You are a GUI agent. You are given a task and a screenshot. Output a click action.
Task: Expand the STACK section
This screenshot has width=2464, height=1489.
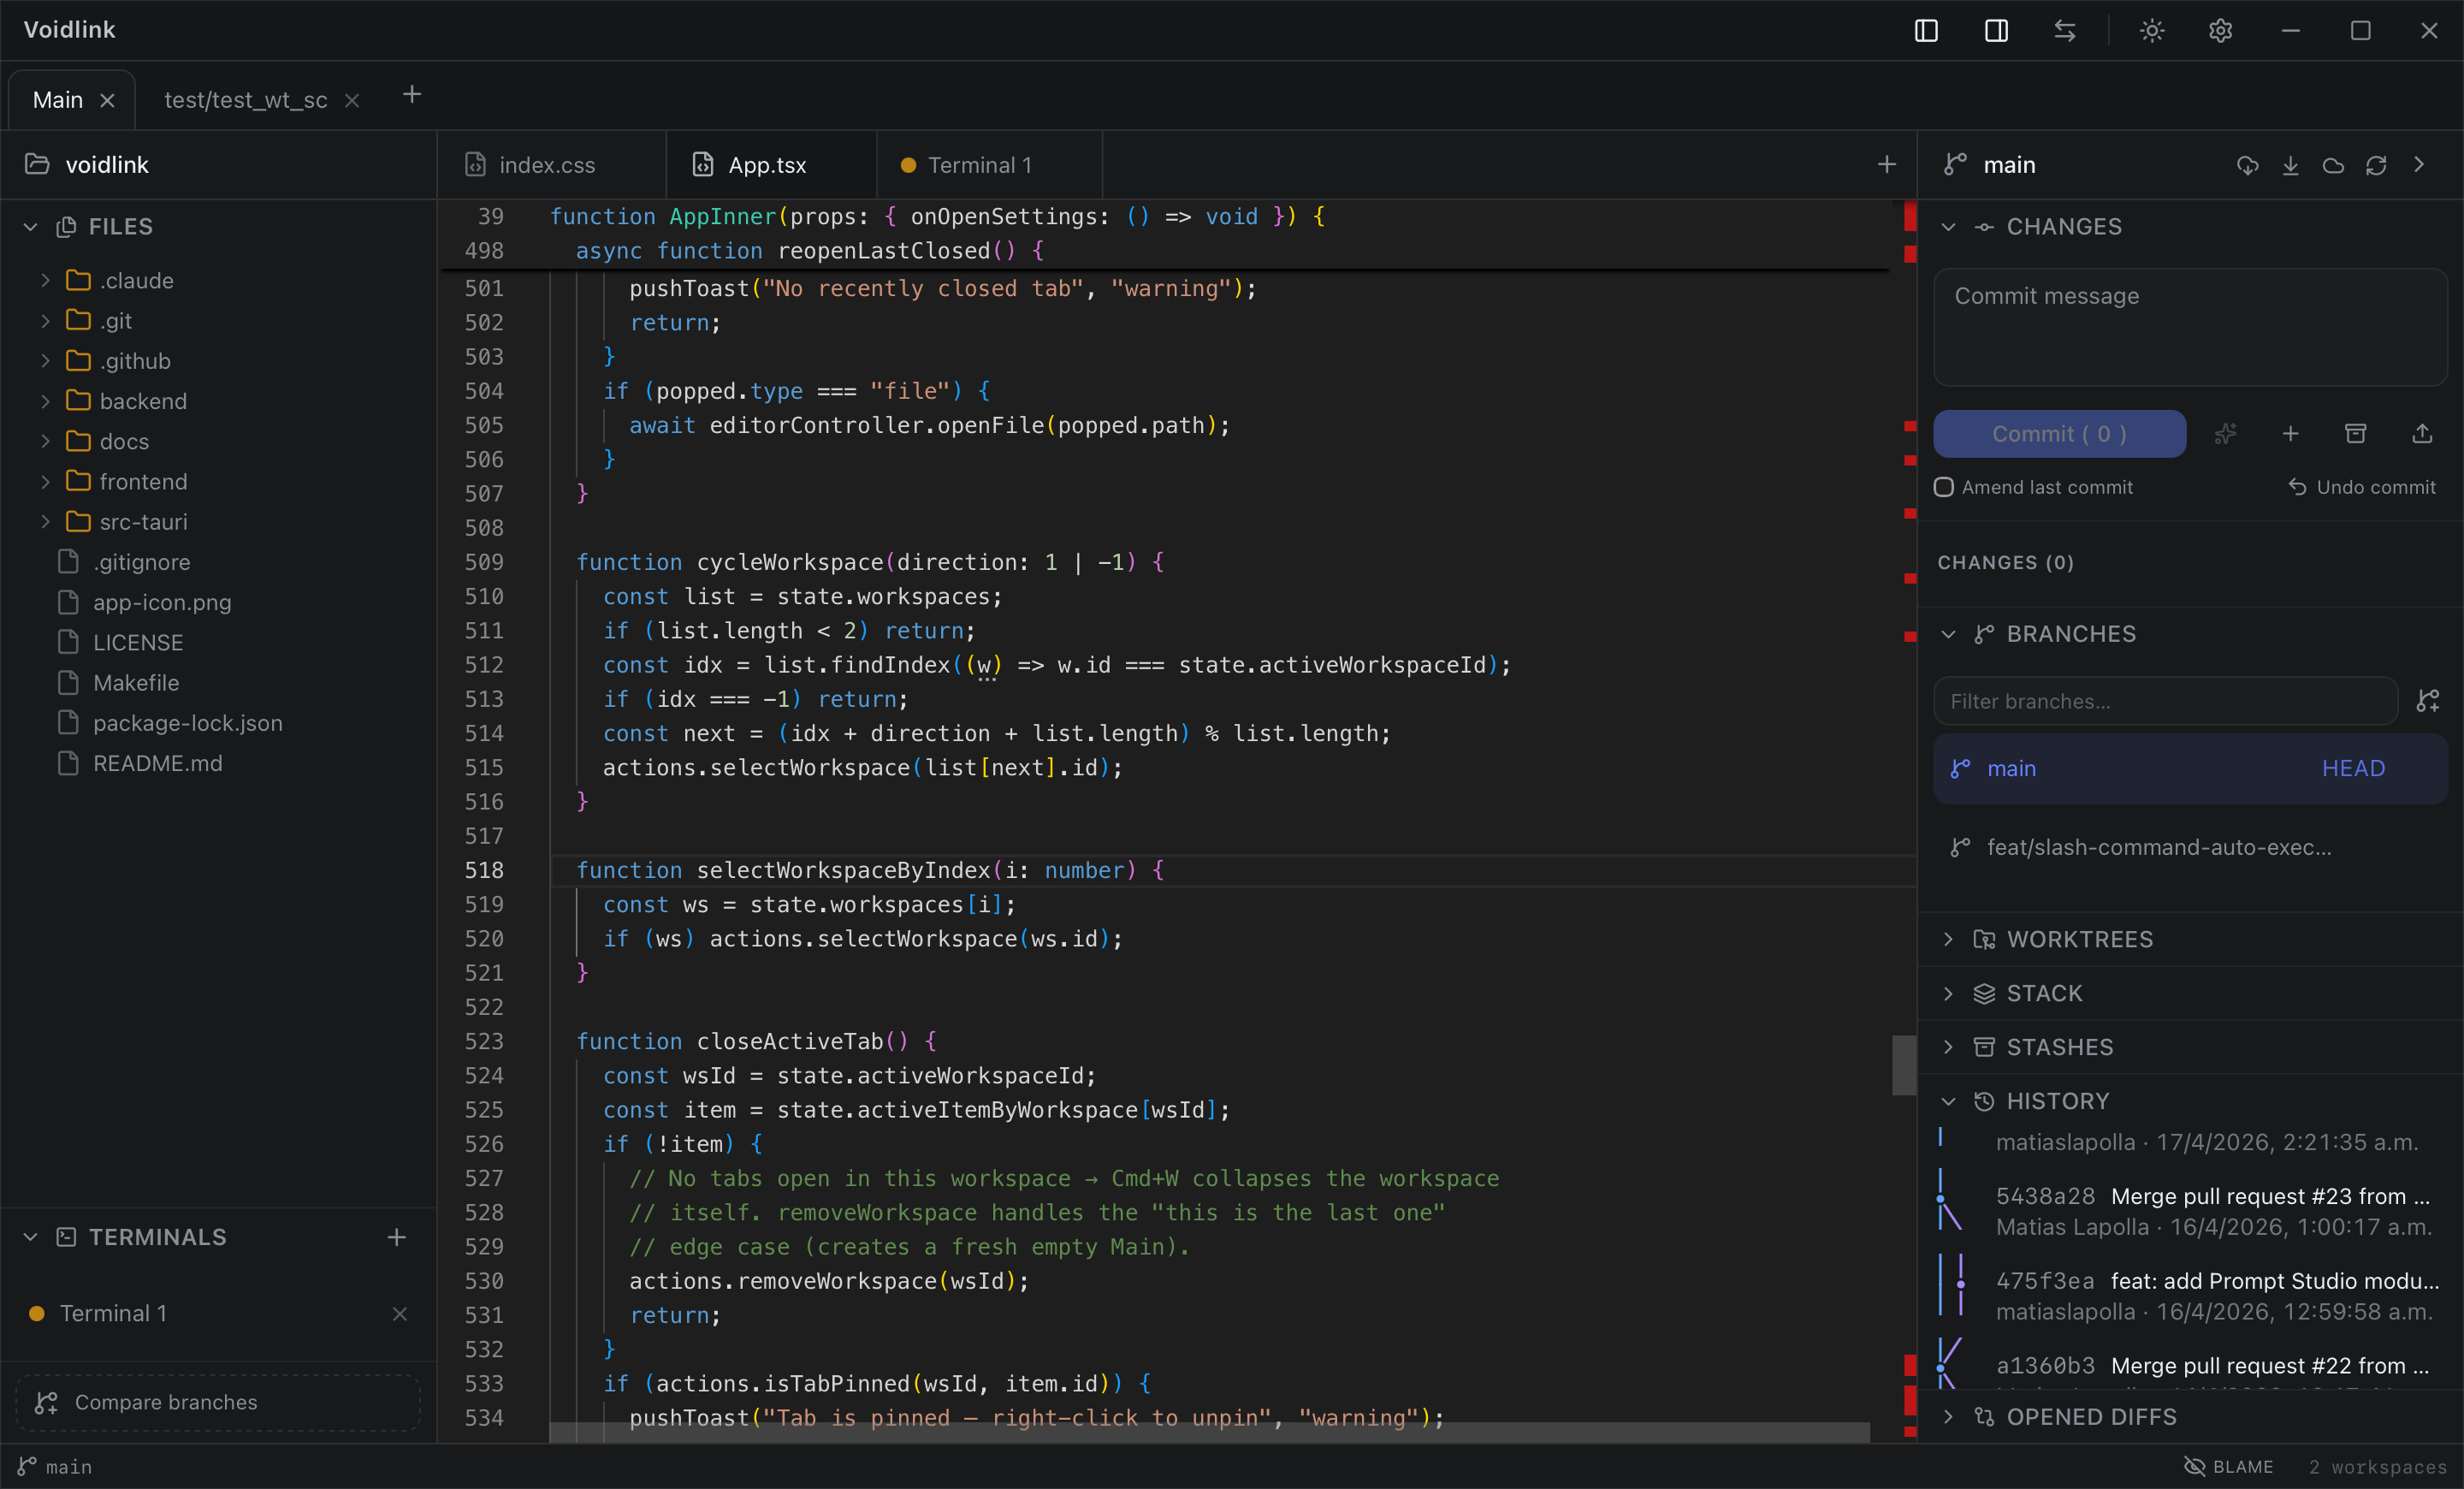point(1948,993)
